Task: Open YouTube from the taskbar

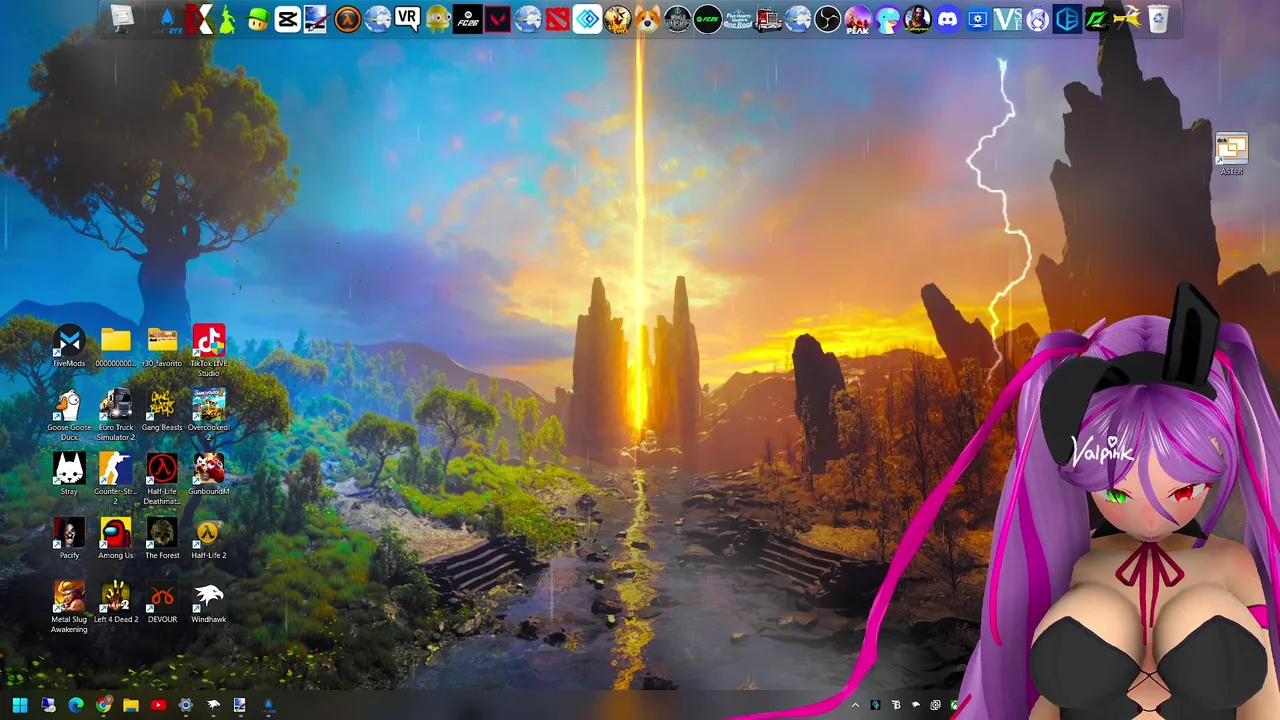Action: [158, 705]
